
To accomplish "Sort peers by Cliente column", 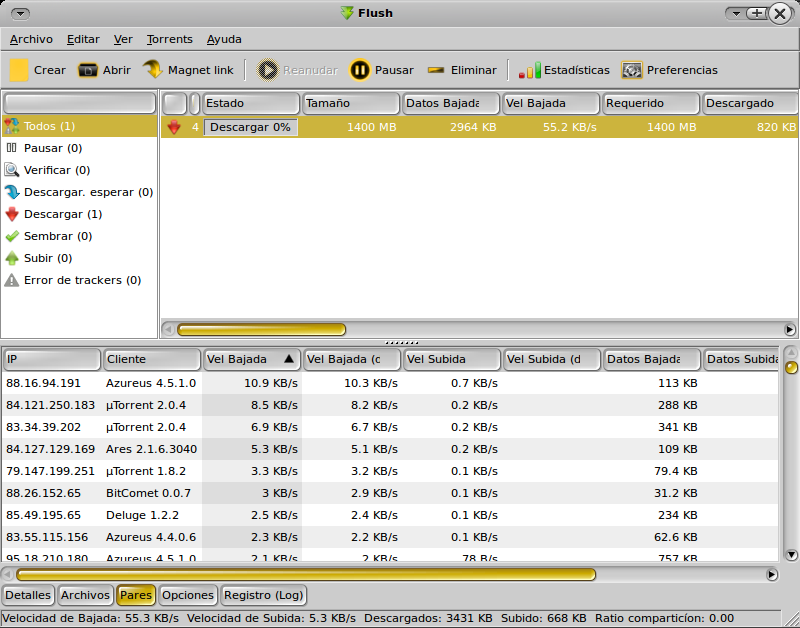I will (x=152, y=359).
